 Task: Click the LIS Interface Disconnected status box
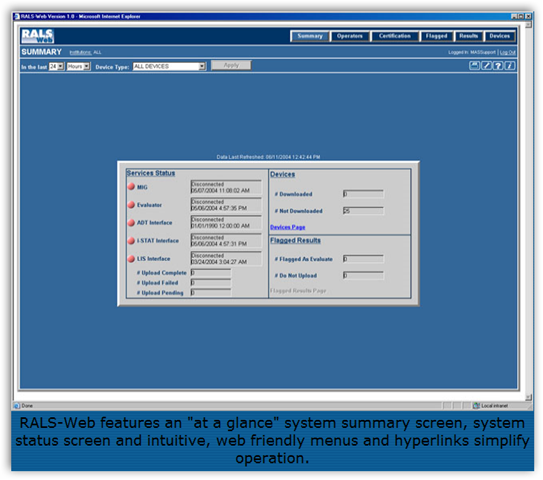click(x=226, y=258)
